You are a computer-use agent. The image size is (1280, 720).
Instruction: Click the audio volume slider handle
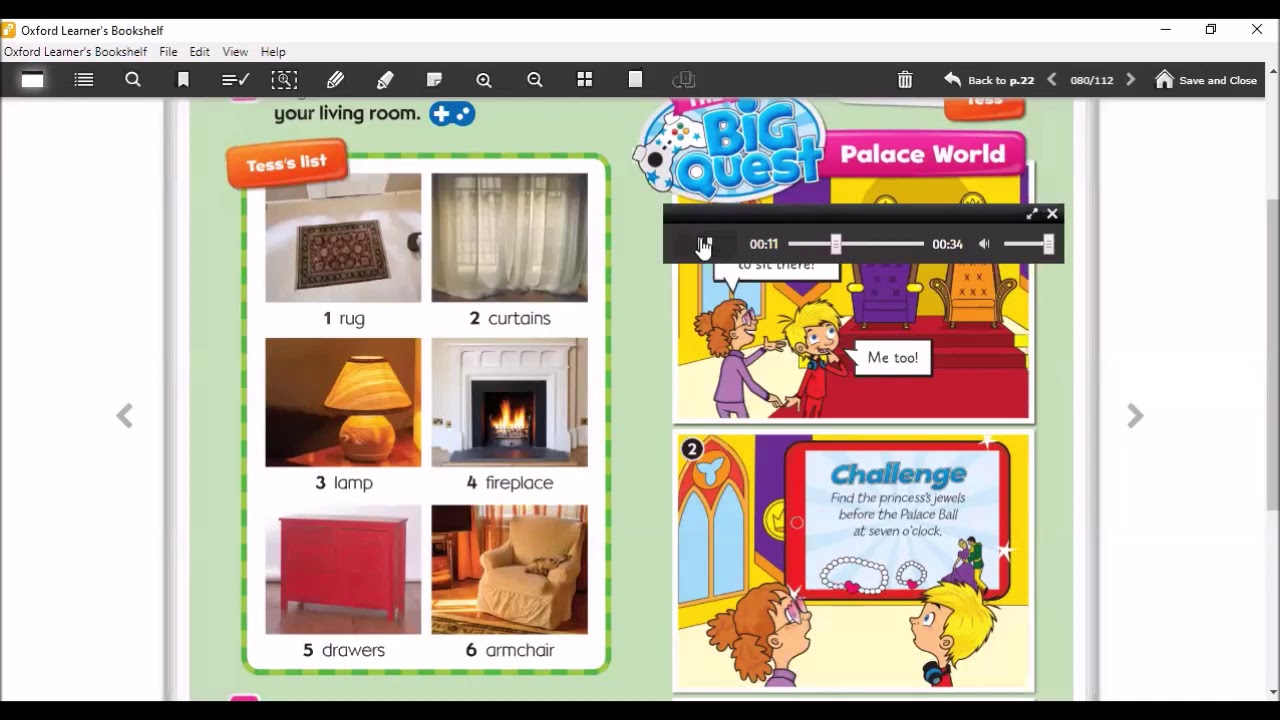(1048, 244)
